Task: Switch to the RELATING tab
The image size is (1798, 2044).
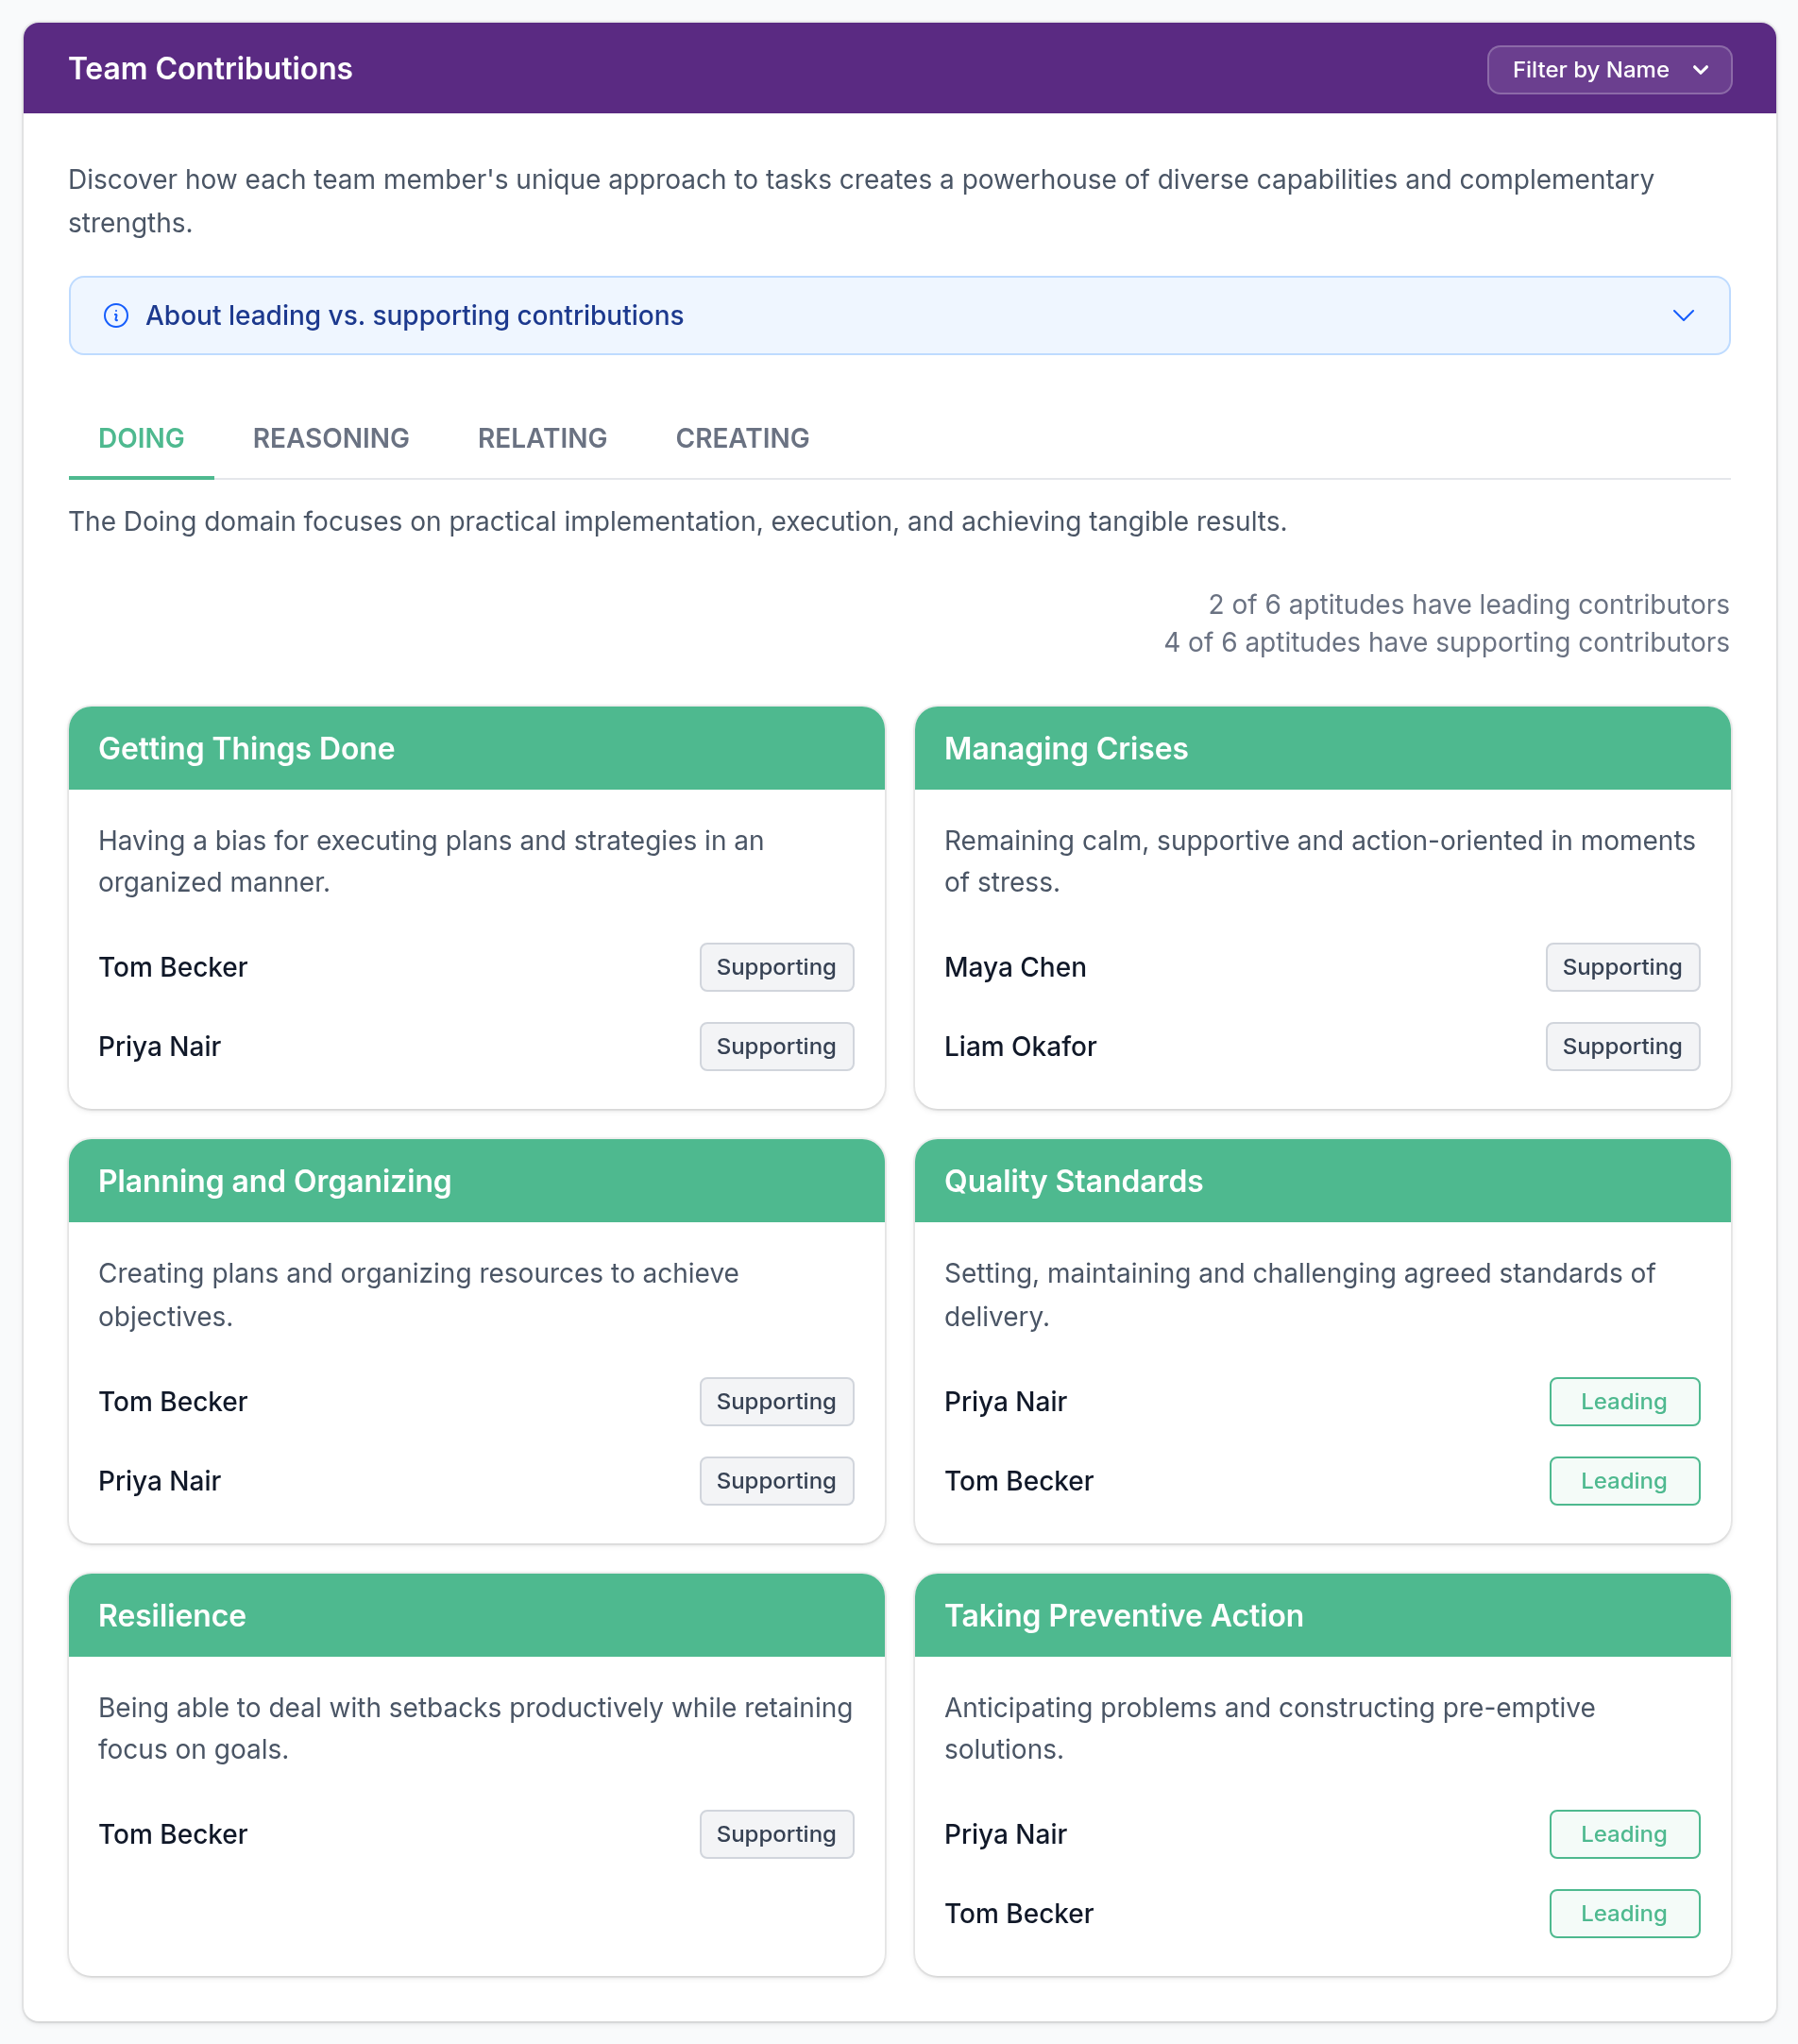Action: (542, 438)
